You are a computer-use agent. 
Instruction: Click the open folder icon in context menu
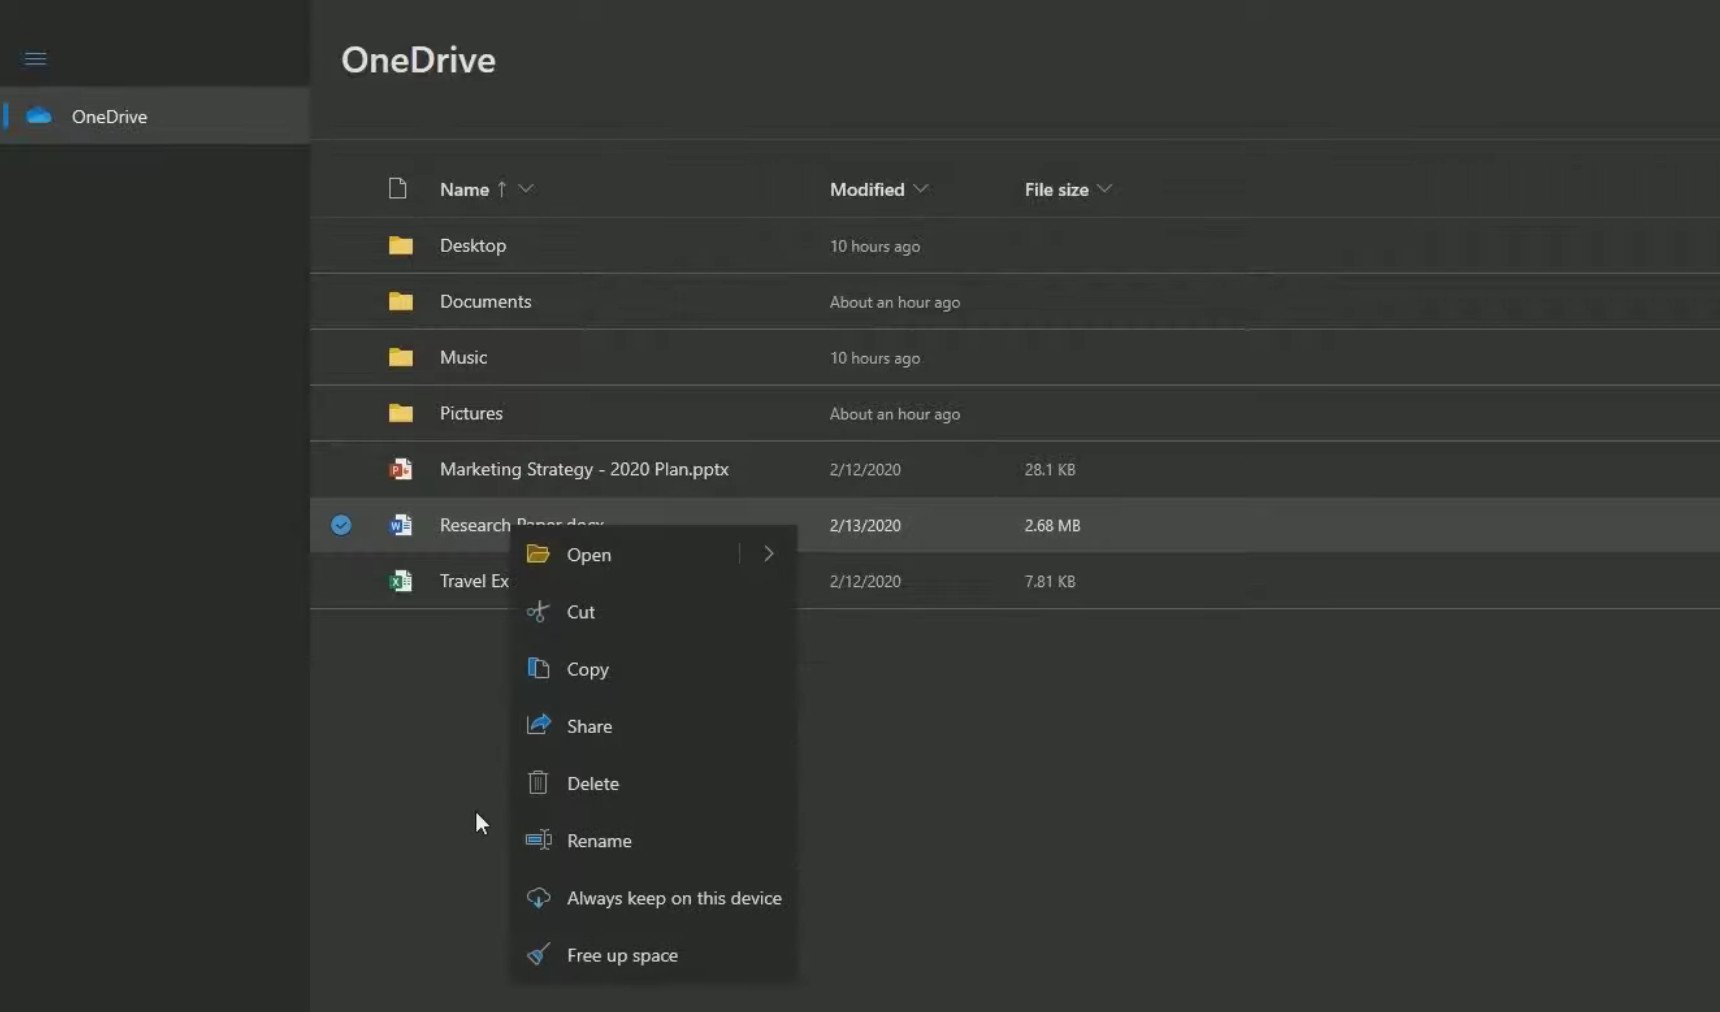tap(538, 554)
